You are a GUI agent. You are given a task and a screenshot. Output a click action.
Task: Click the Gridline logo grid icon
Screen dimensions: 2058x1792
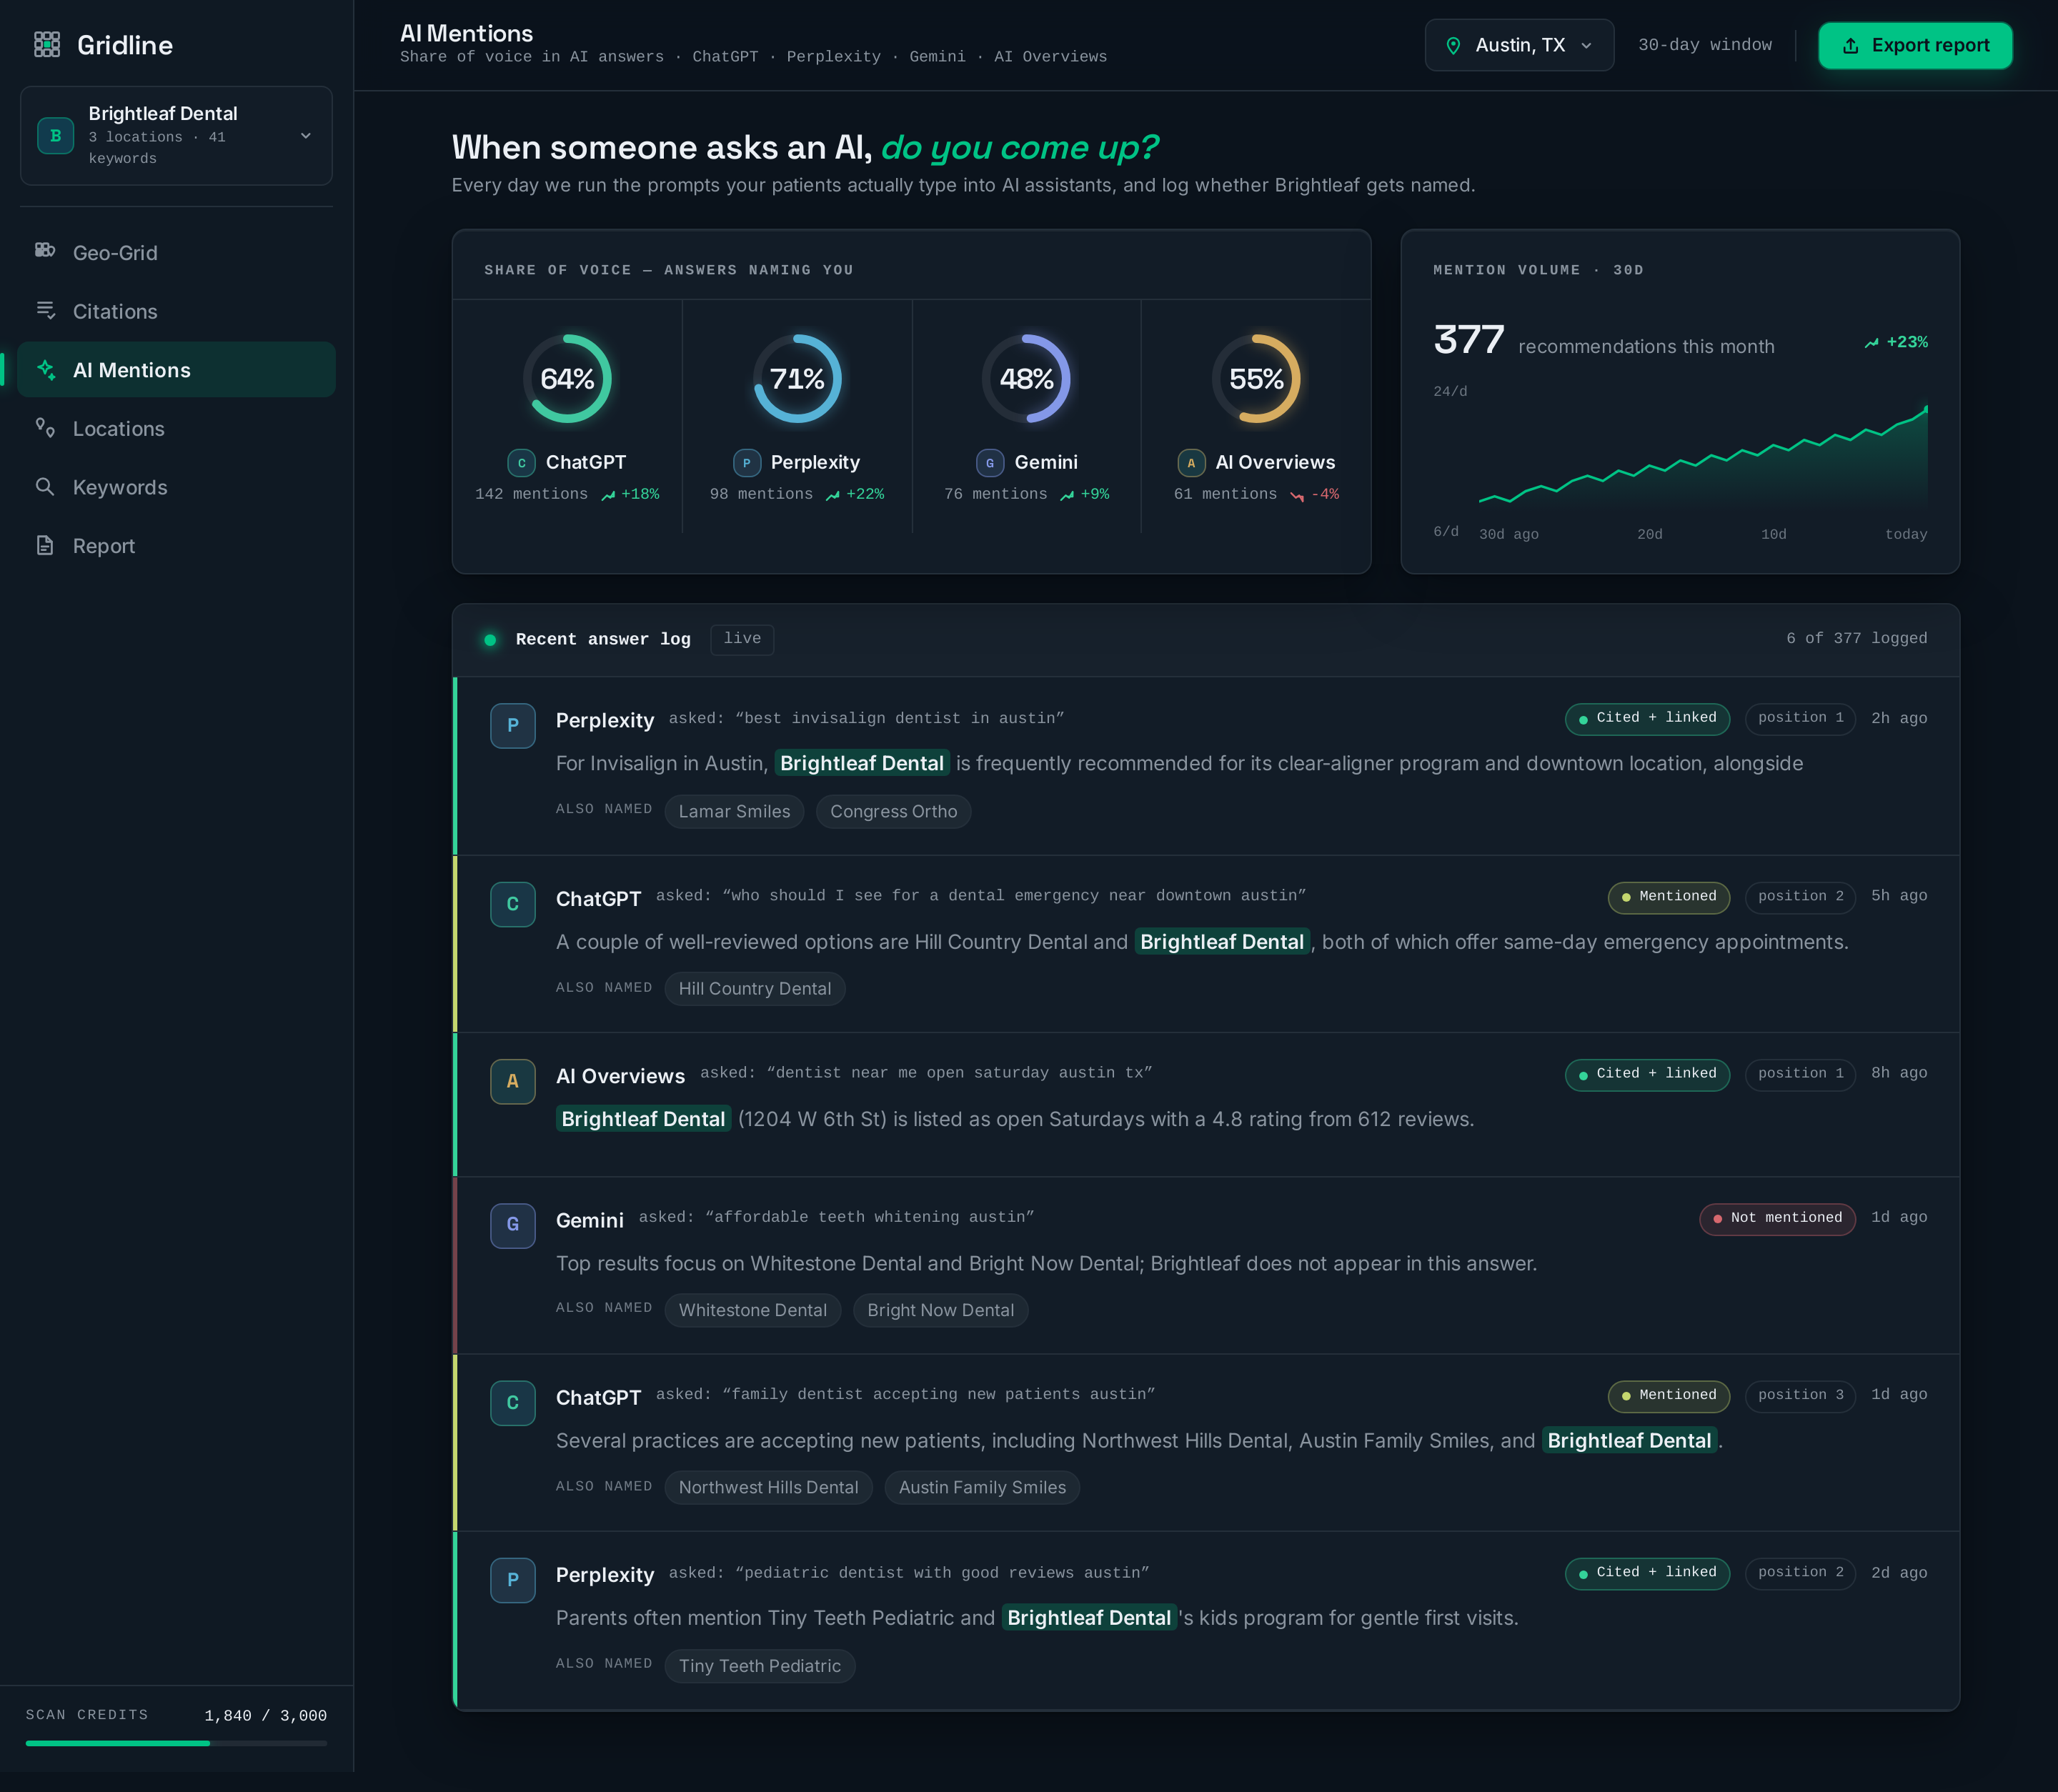[x=47, y=45]
